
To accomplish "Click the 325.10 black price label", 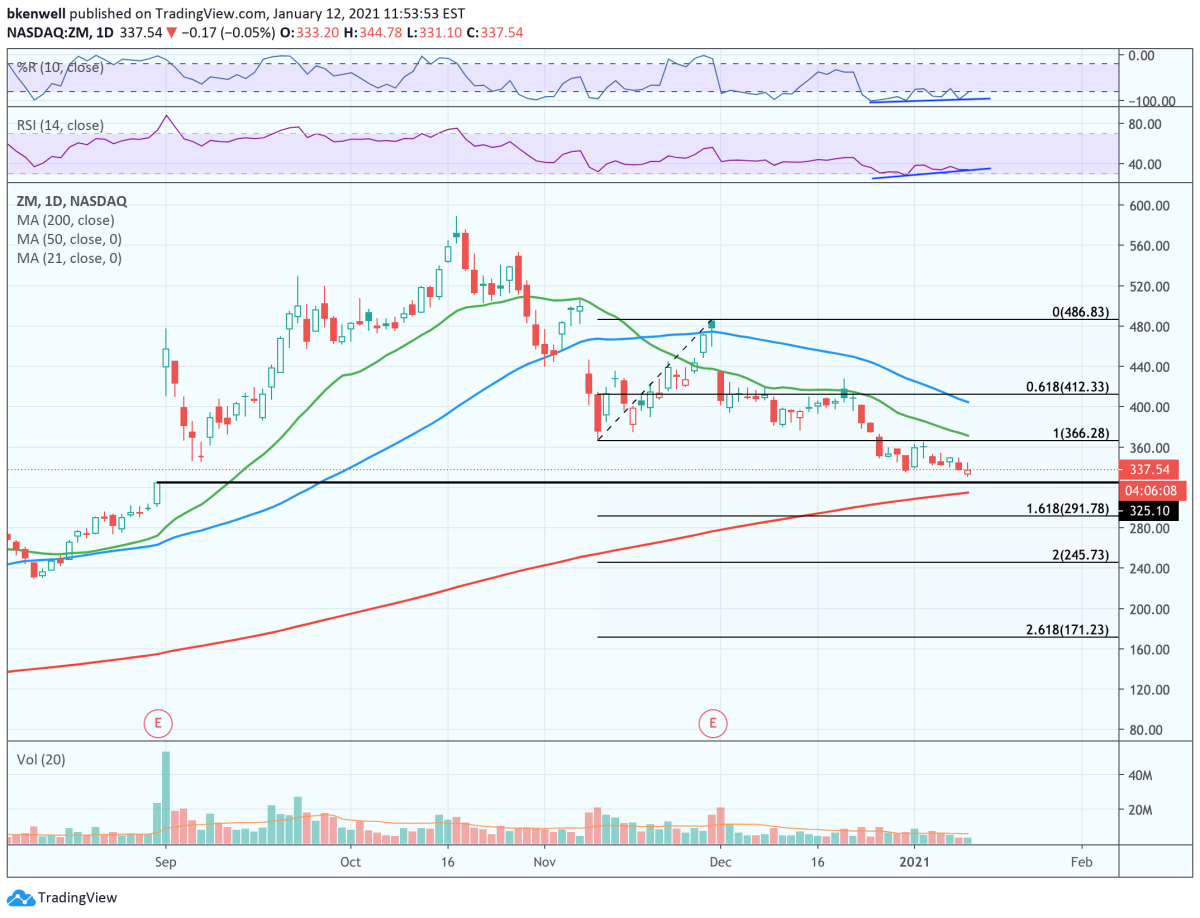I will [1148, 511].
